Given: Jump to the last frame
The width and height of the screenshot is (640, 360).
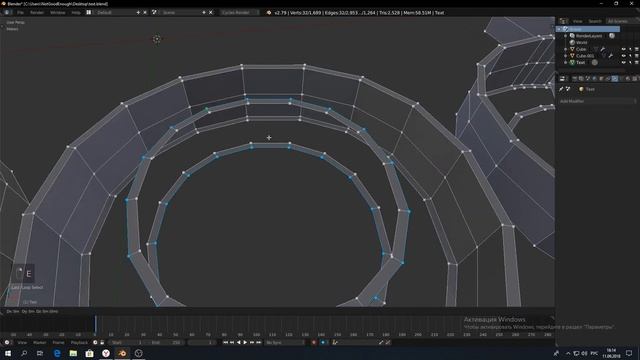Looking at the screenshot, I should [x=258, y=342].
